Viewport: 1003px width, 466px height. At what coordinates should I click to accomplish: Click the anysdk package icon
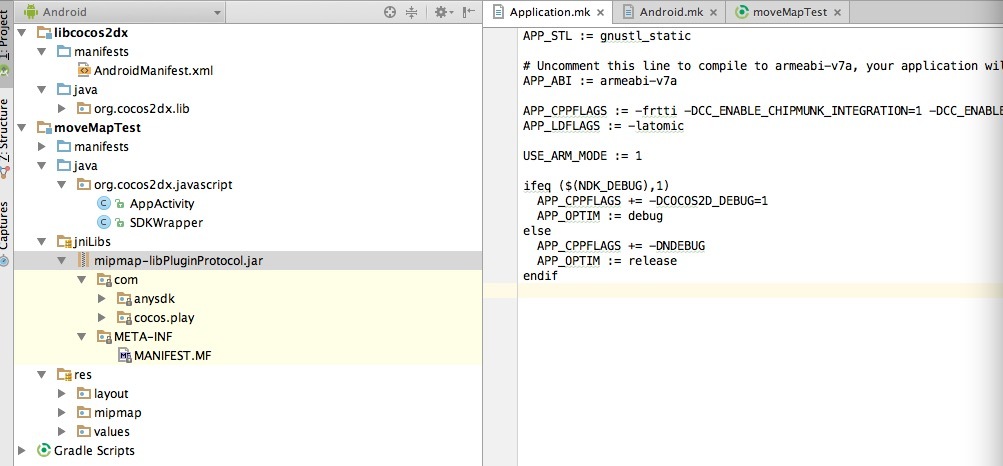point(124,299)
